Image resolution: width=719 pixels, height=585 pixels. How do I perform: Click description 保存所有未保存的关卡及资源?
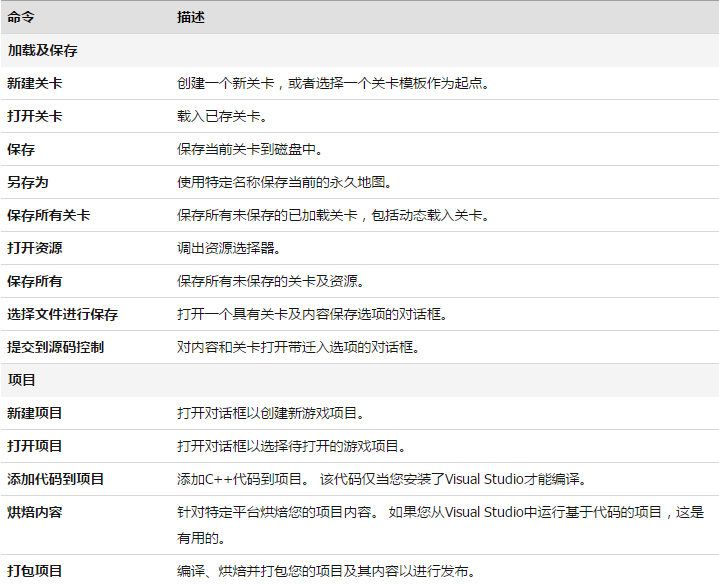271,281
